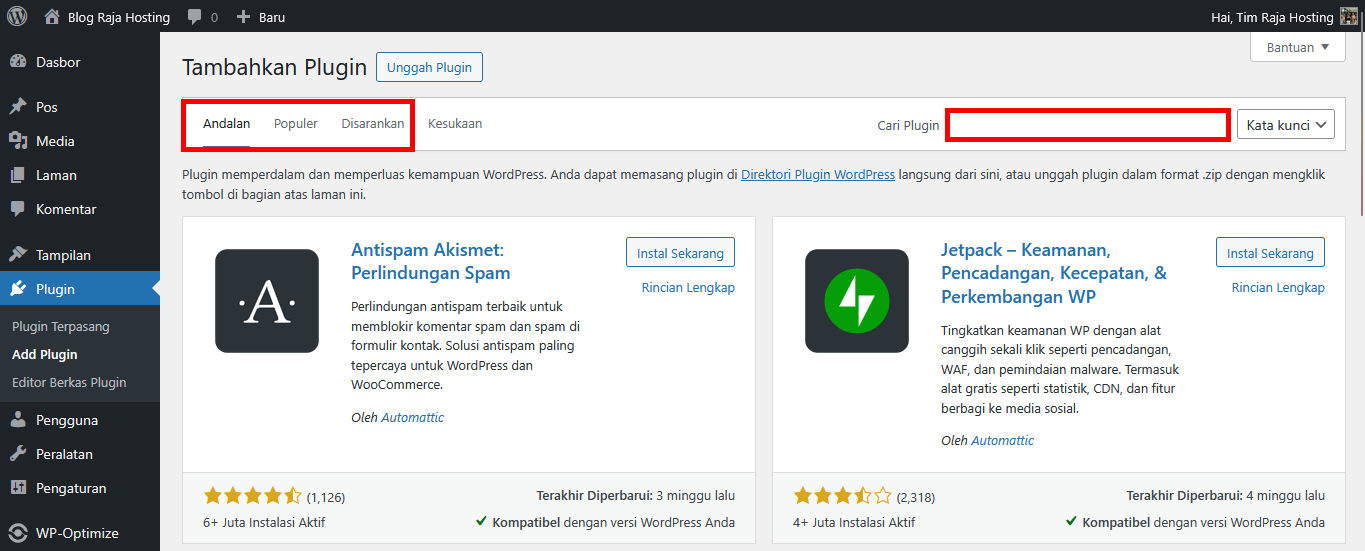
Task: Switch to the Disarankan tab
Action: pos(373,124)
